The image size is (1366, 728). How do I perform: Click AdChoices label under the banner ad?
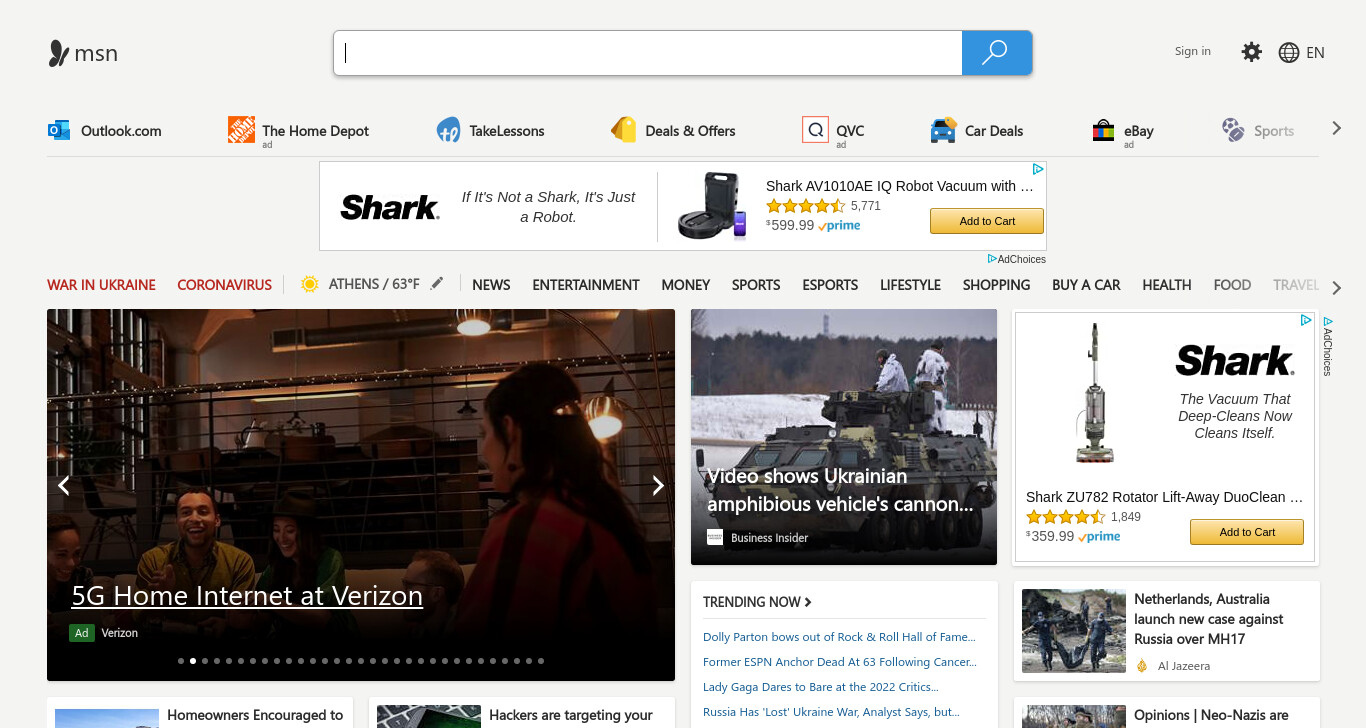(x=1016, y=259)
